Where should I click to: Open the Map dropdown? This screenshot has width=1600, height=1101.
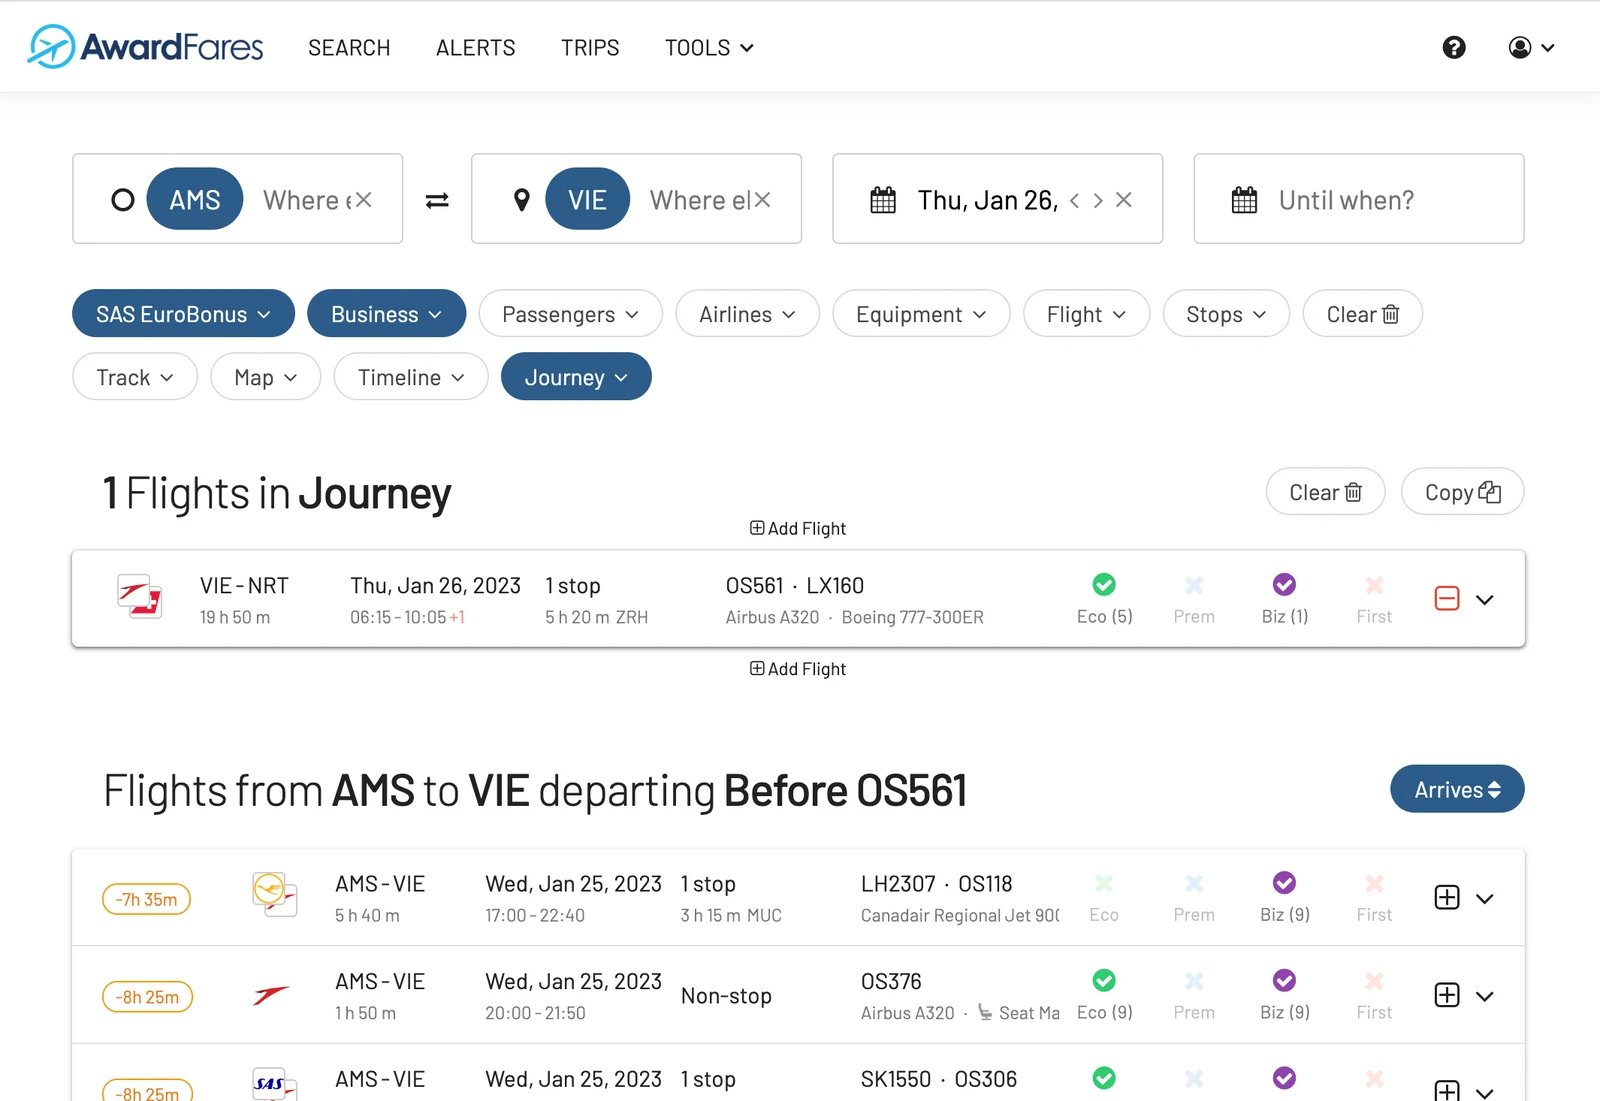265,377
